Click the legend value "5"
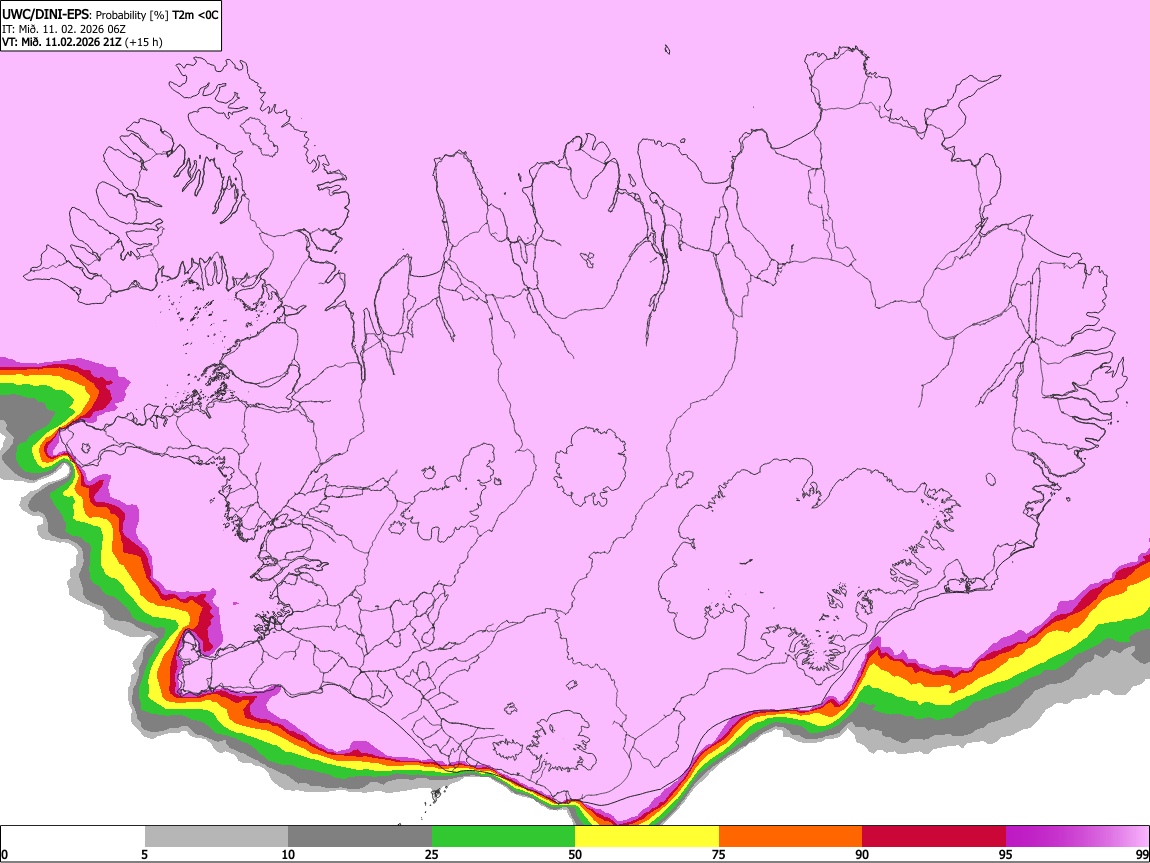Screen dimensions: 1150x863 tap(144, 855)
